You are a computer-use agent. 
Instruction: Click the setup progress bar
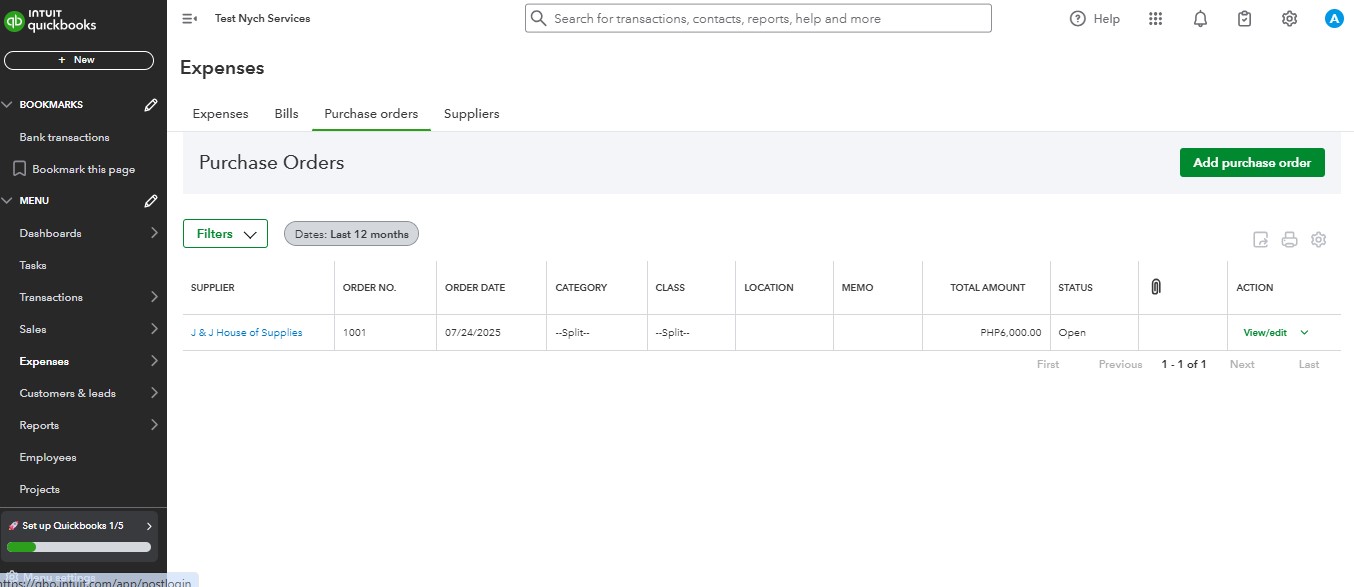tap(79, 547)
